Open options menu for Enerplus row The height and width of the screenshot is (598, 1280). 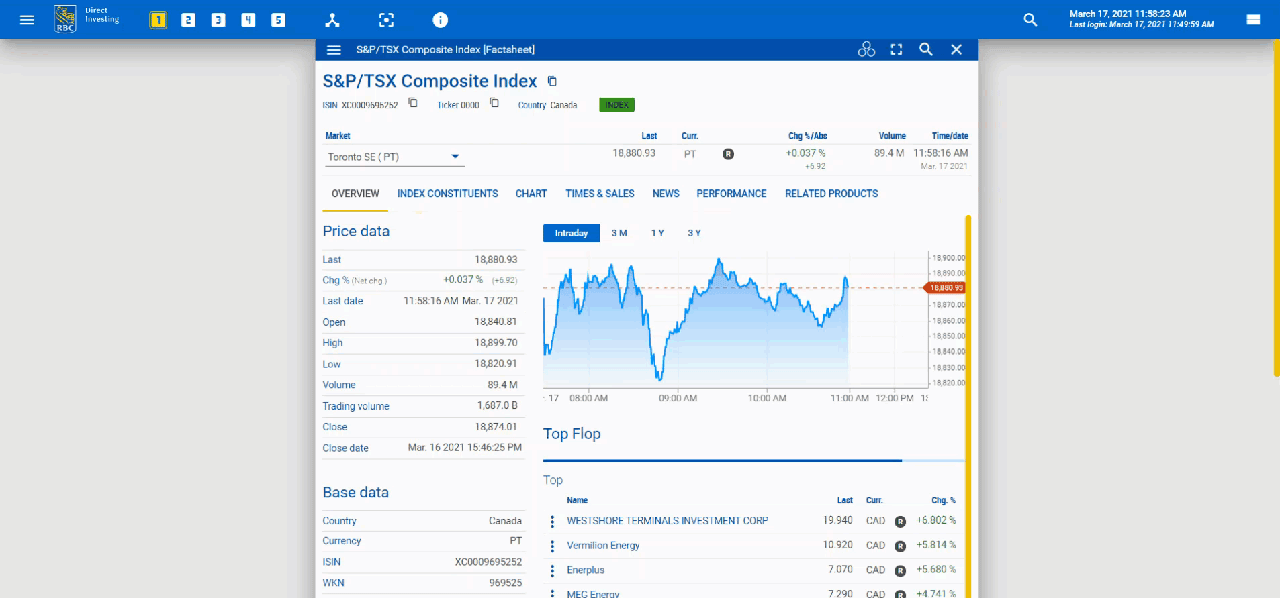pyautogui.click(x=552, y=570)
